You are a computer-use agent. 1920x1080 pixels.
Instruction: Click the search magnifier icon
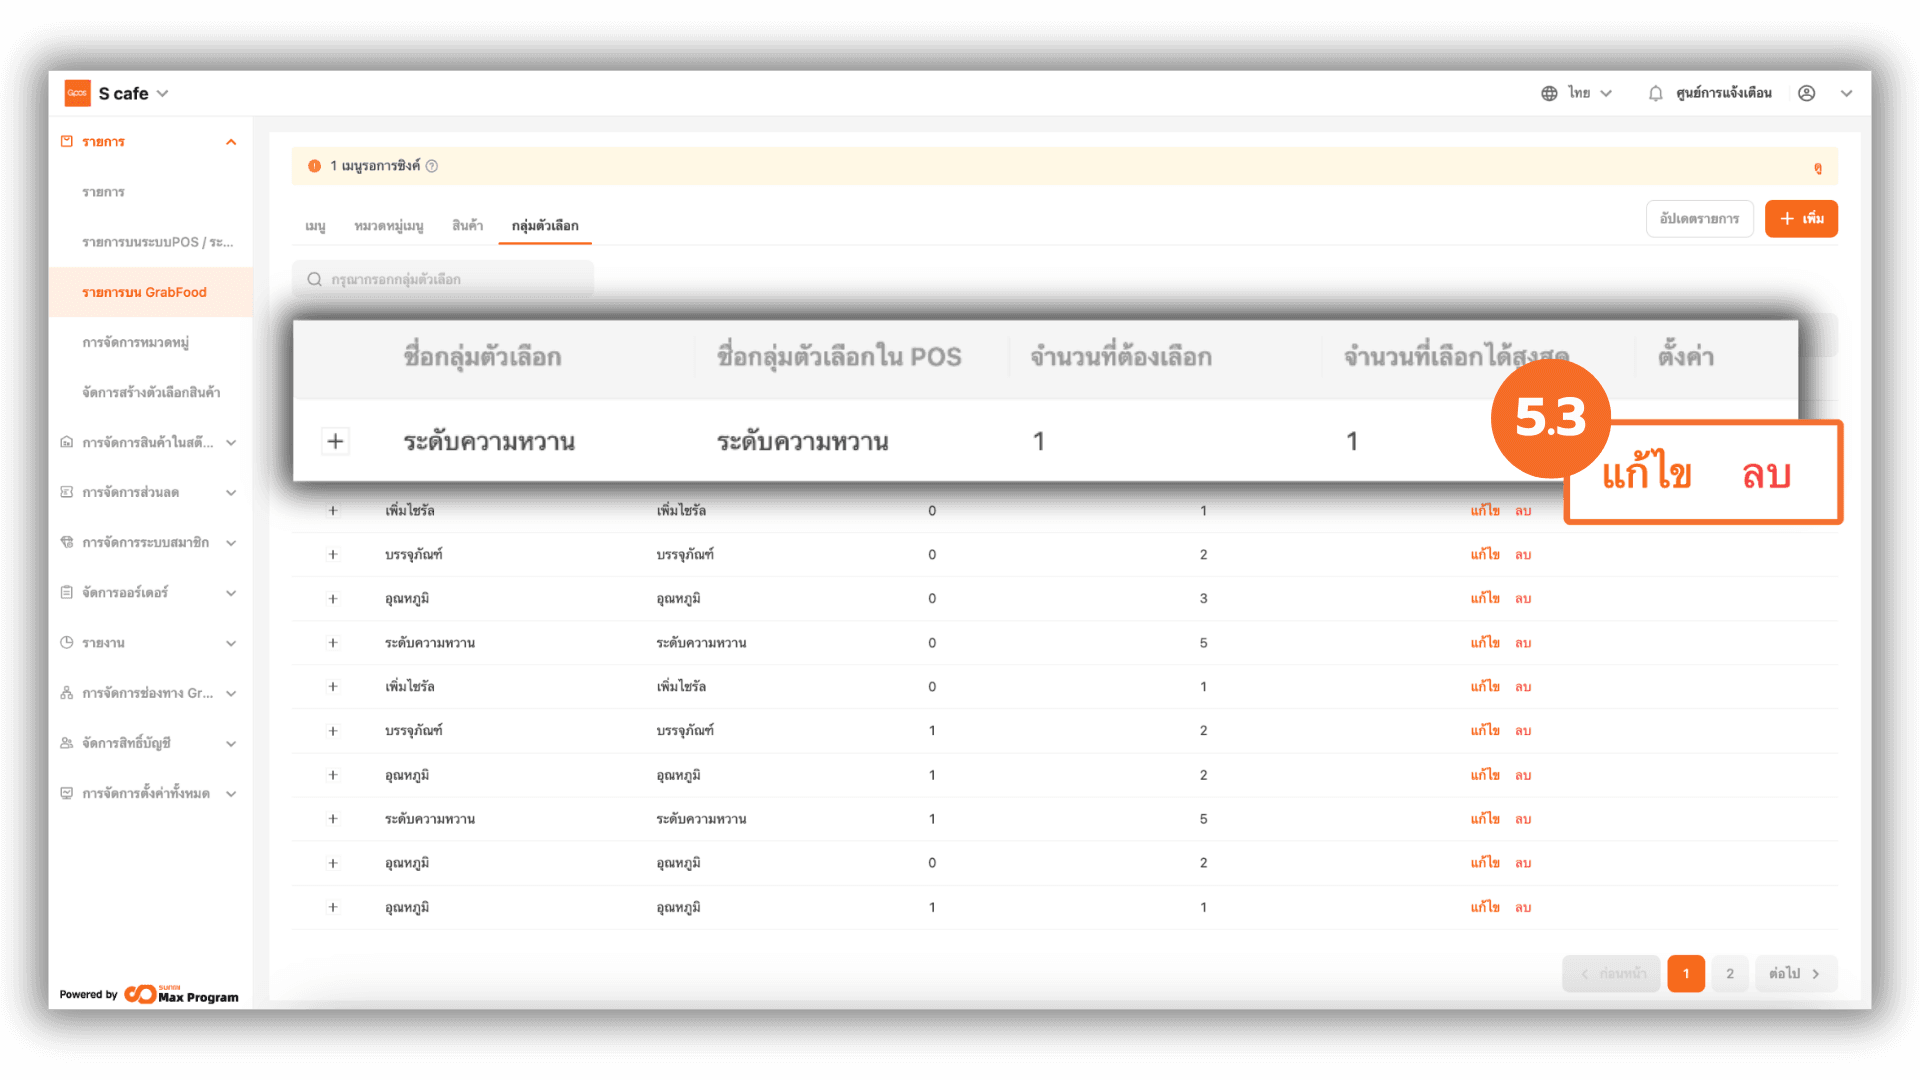pyautogui.click(x=314, y=279)
